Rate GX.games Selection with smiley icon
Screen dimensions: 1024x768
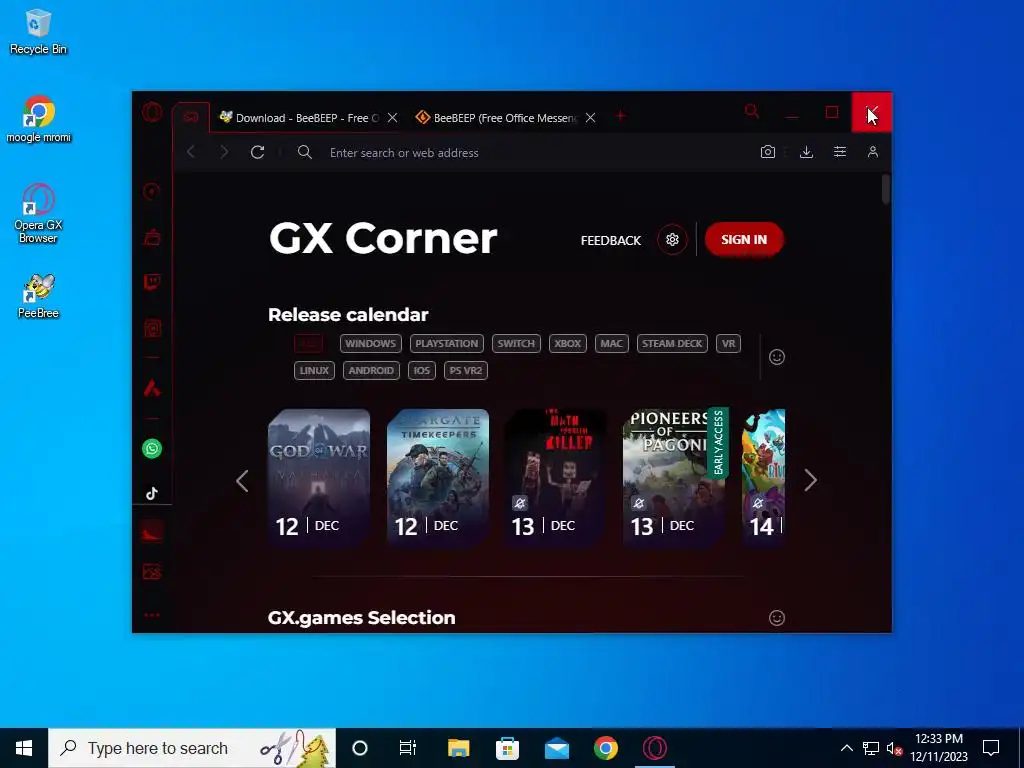[x=776, y=618]
